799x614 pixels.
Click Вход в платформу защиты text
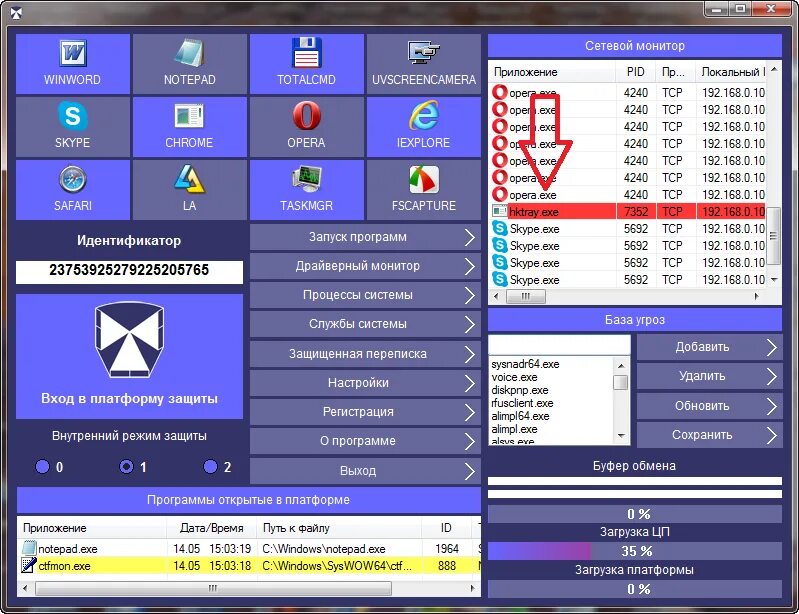click(x=129, y=398)
